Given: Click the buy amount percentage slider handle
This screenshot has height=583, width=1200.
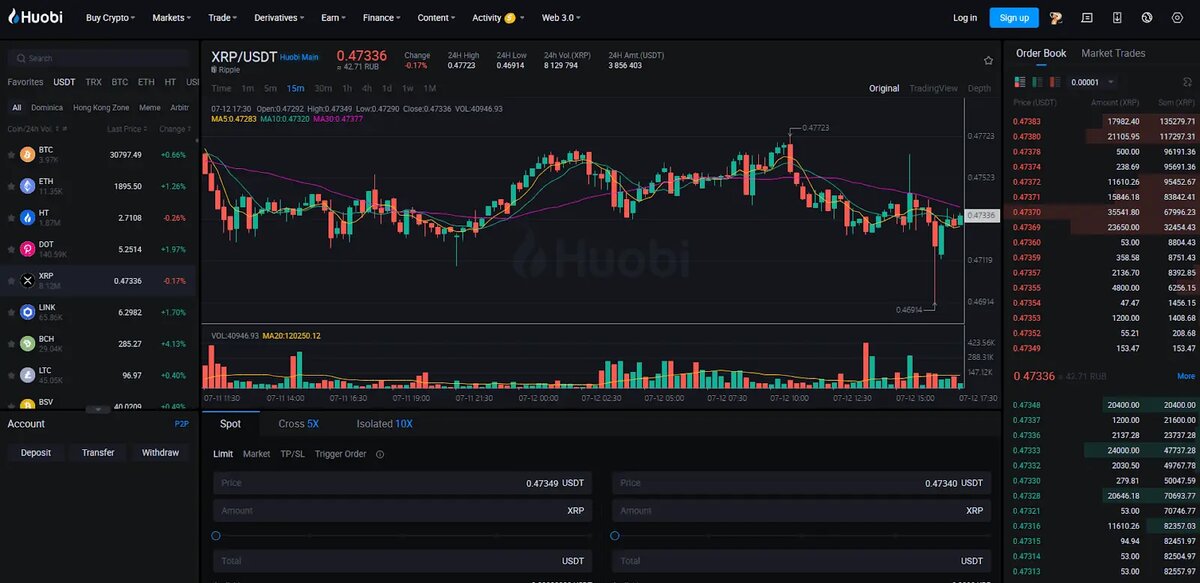Looking at the screenshot, I should (x=217, y=536).
